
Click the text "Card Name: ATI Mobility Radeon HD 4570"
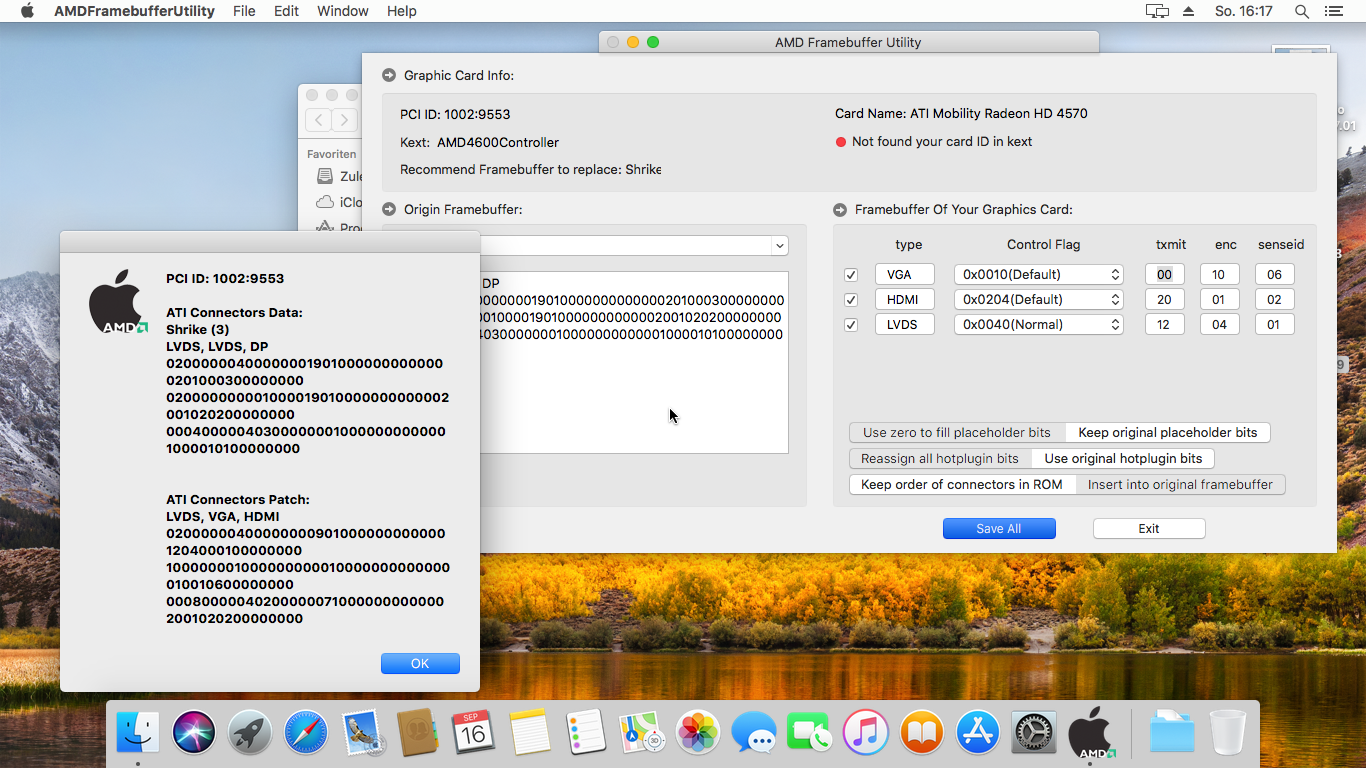coord(961,113)
